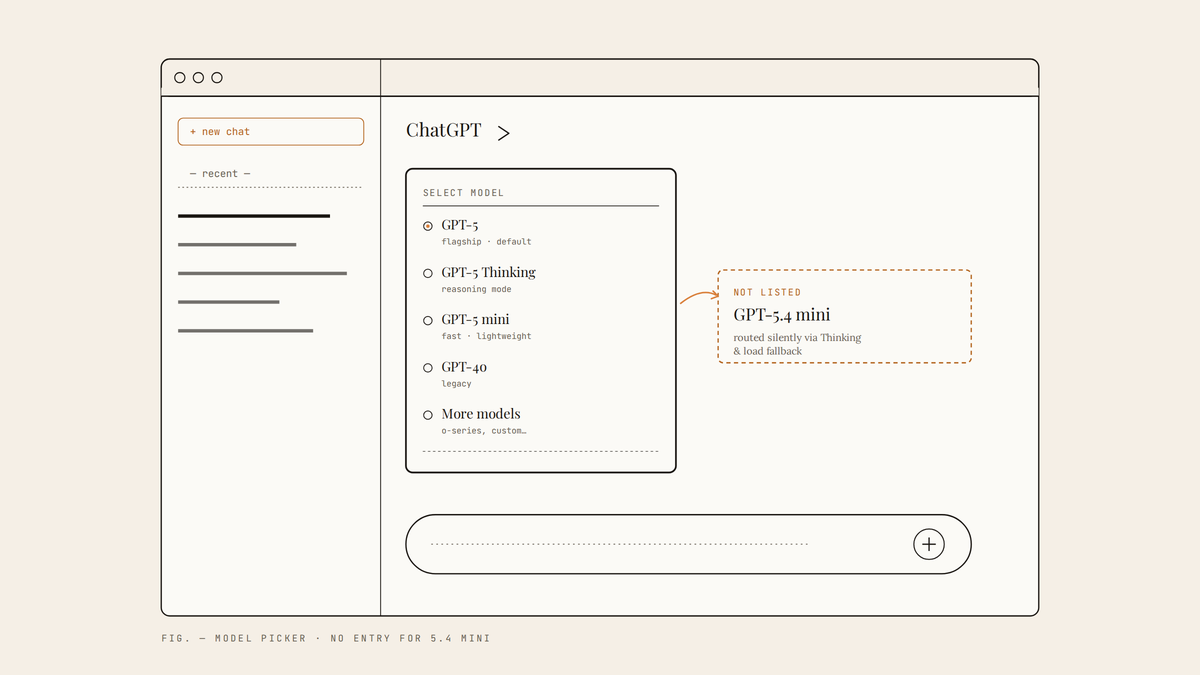Start a new chat

(x=271, y=132)
